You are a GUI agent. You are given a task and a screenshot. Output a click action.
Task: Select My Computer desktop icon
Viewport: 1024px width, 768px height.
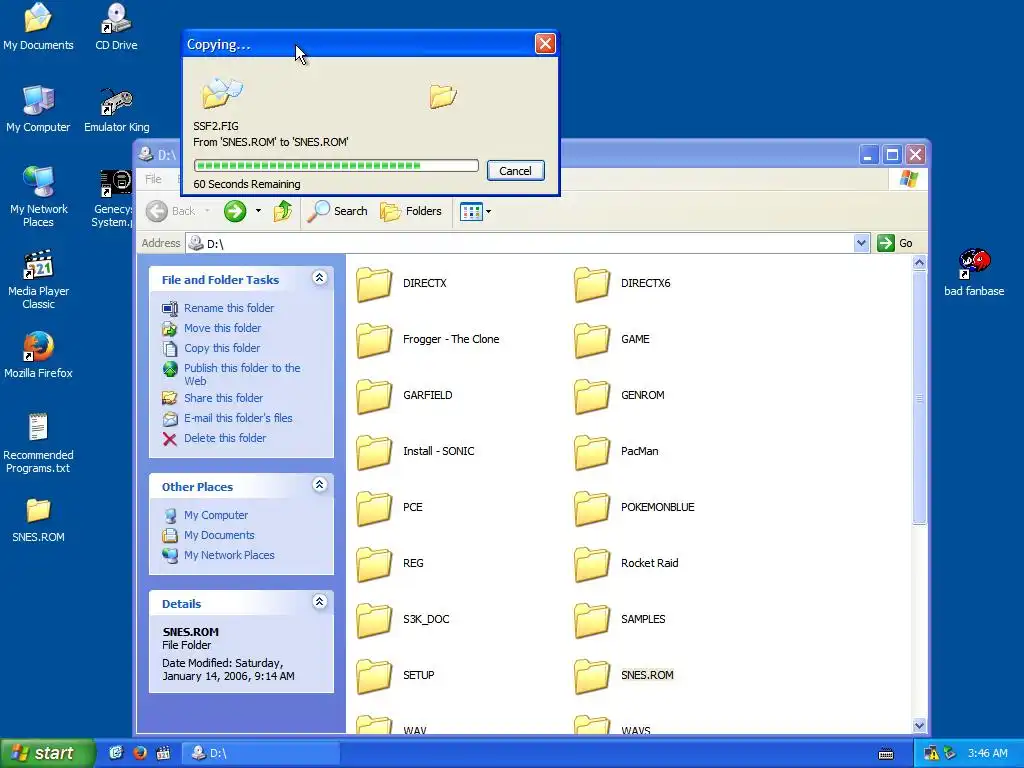38,109
